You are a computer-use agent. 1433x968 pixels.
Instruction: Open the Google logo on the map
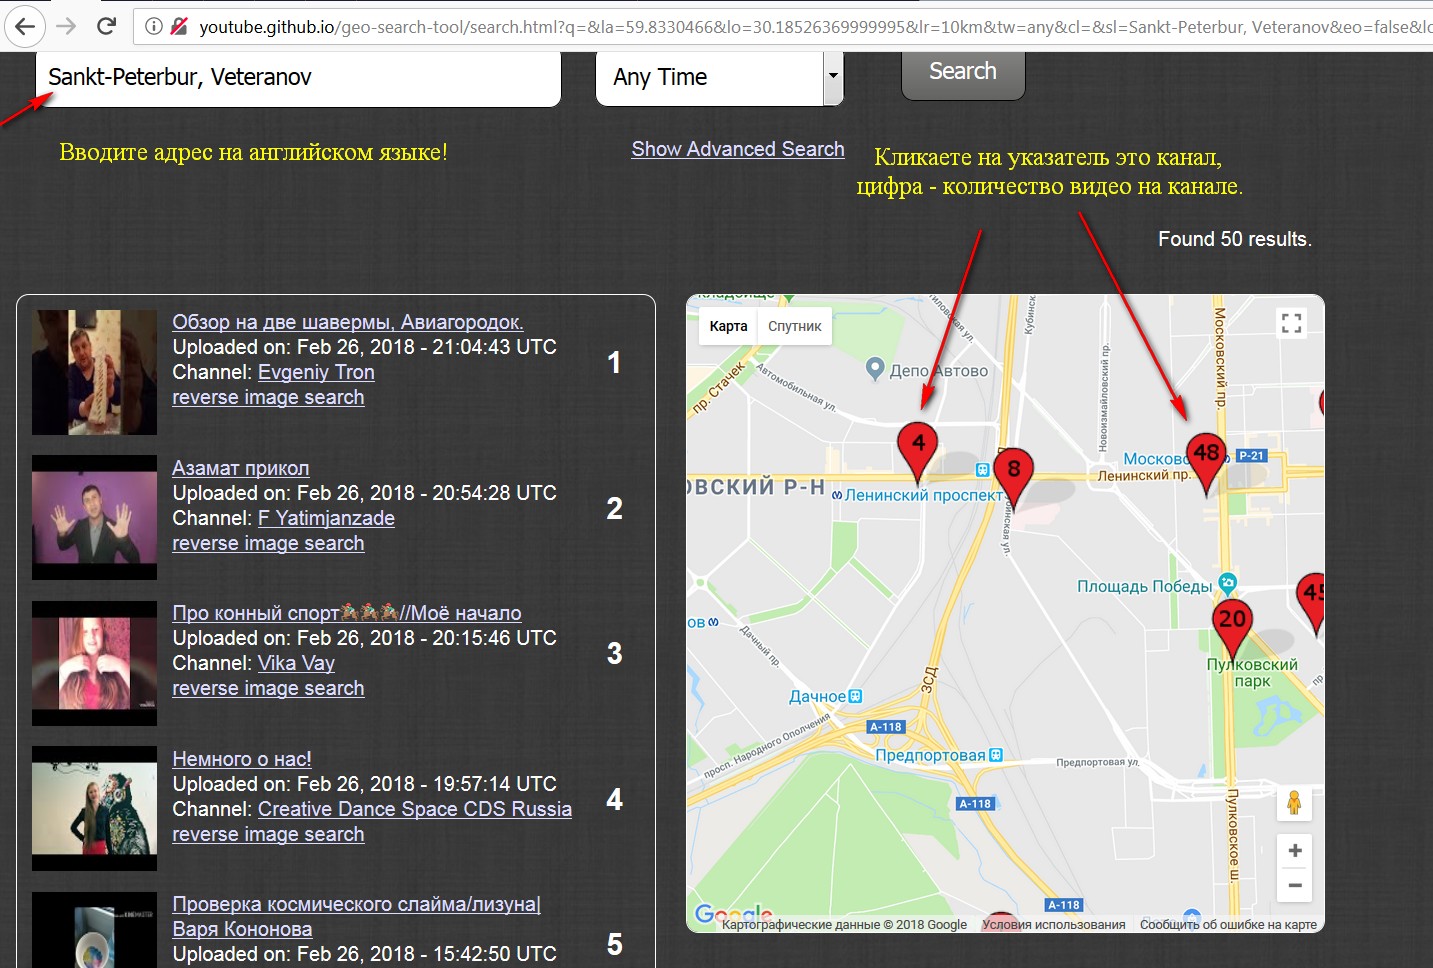[x=733, y=914]
